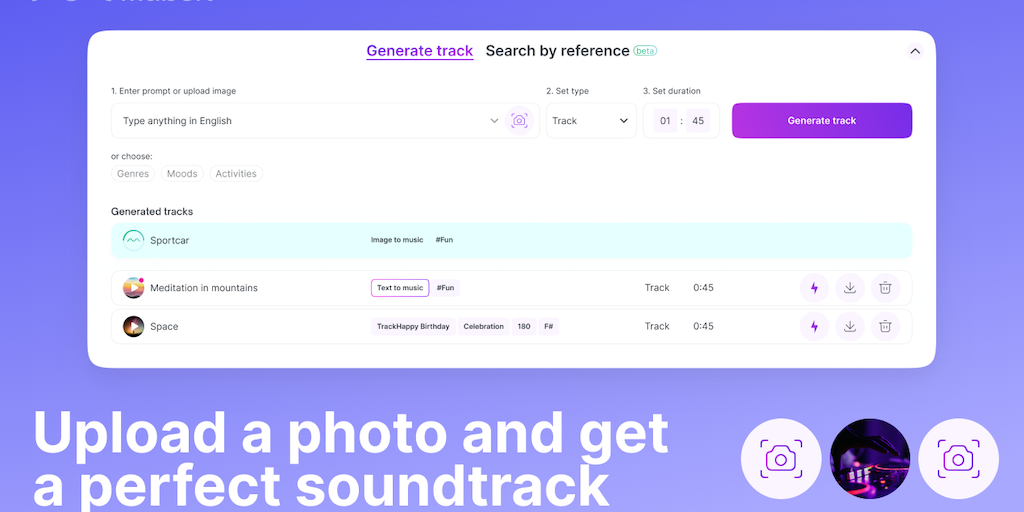The image size is (1024, 512).
Task: Click the purple Generate track button
Action: click(822, 121)
